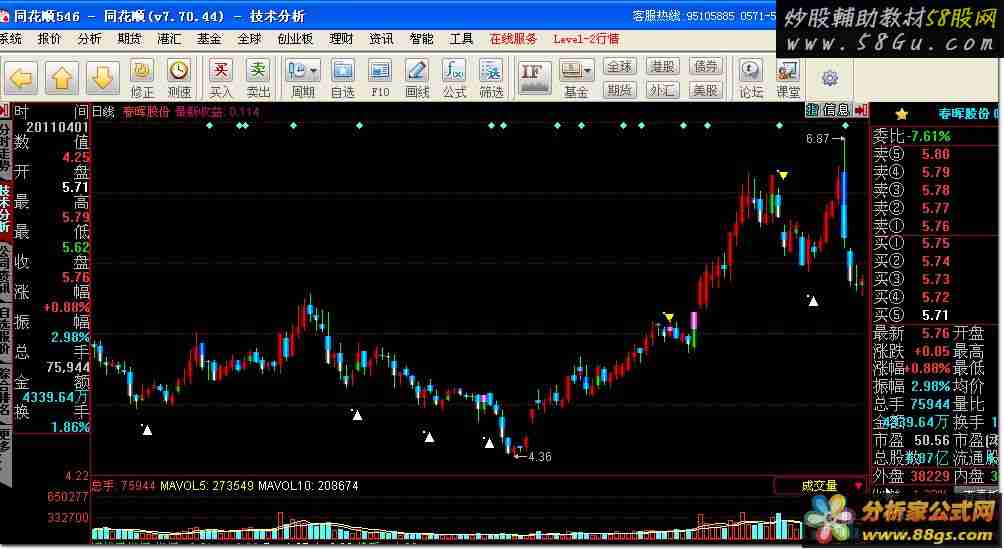
Task: Open the 周期 period dropdown
Action: click(303, 79)
